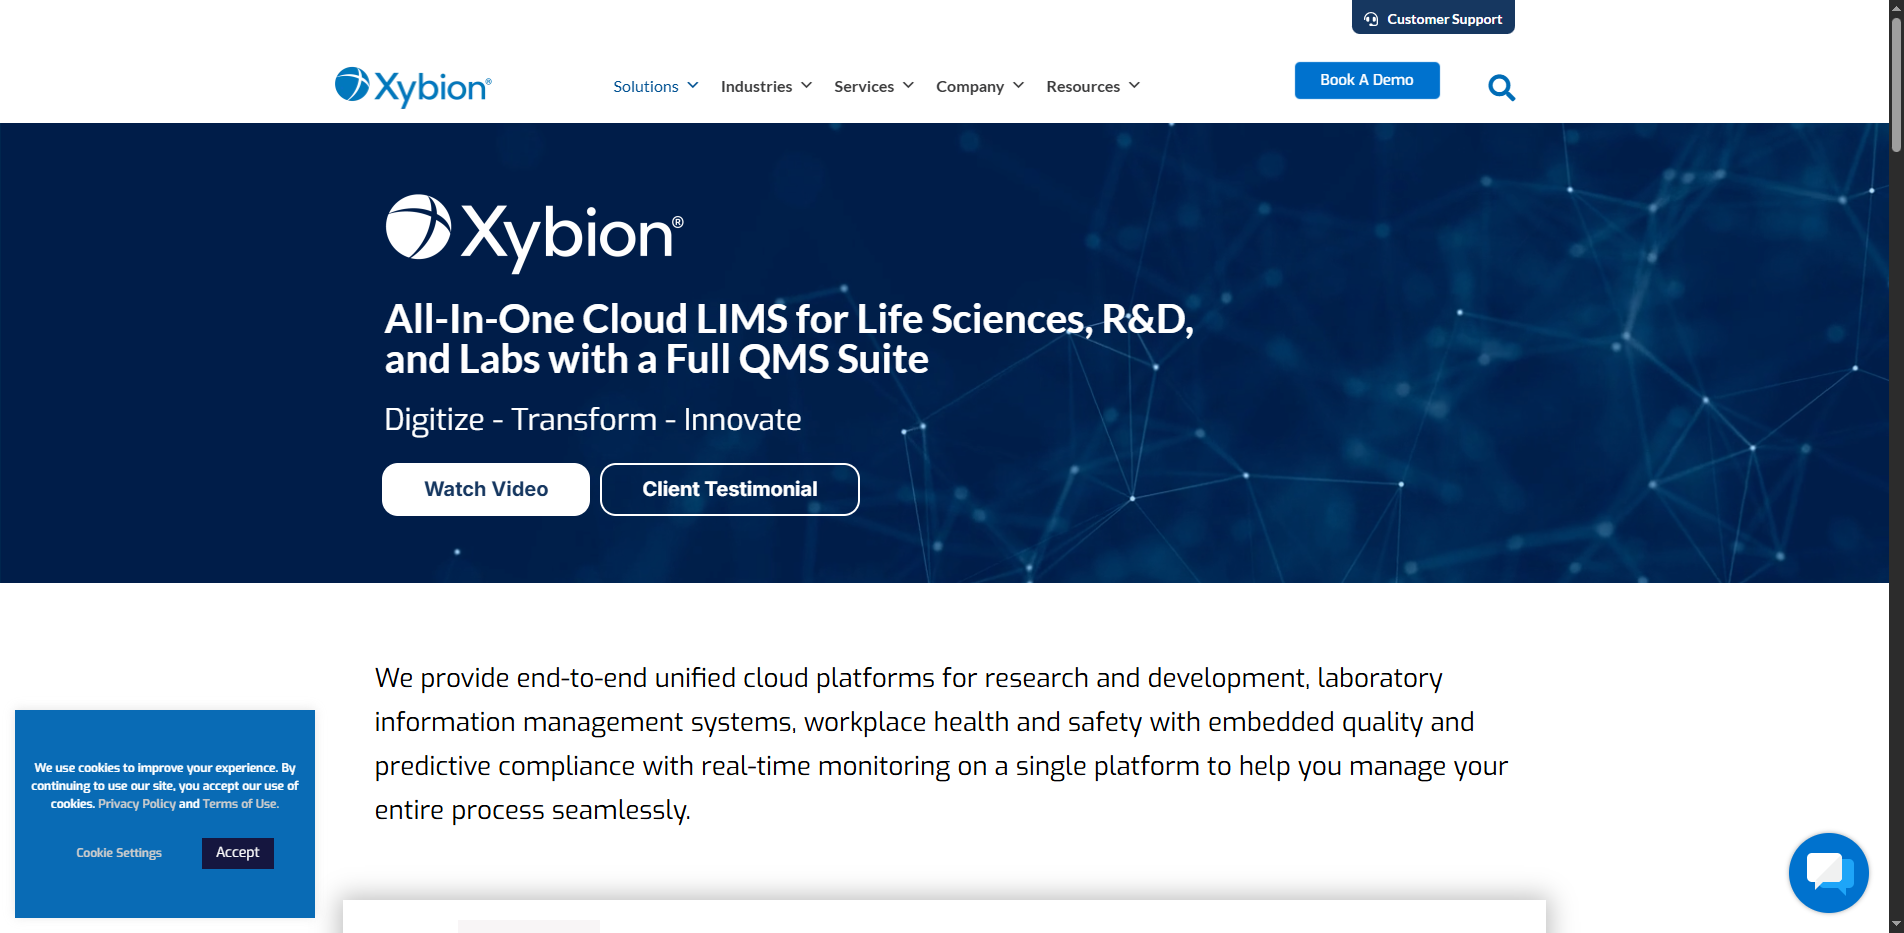This screenshot has height=933, width=1904.
Task: Click the headset icon in Customer Support
Action: click(x=1371, y=19)
